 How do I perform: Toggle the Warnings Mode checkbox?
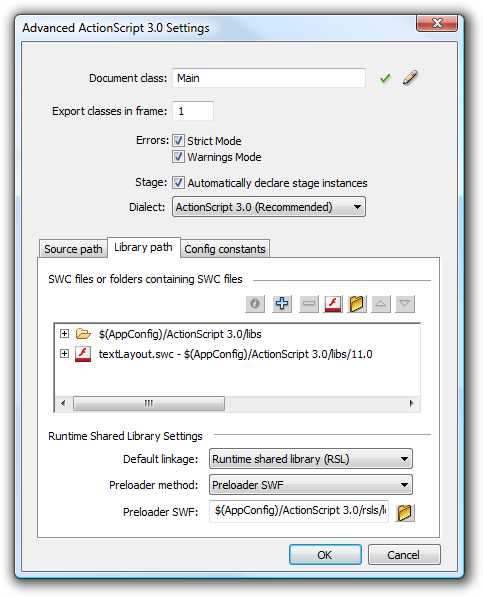coord(178,156)
